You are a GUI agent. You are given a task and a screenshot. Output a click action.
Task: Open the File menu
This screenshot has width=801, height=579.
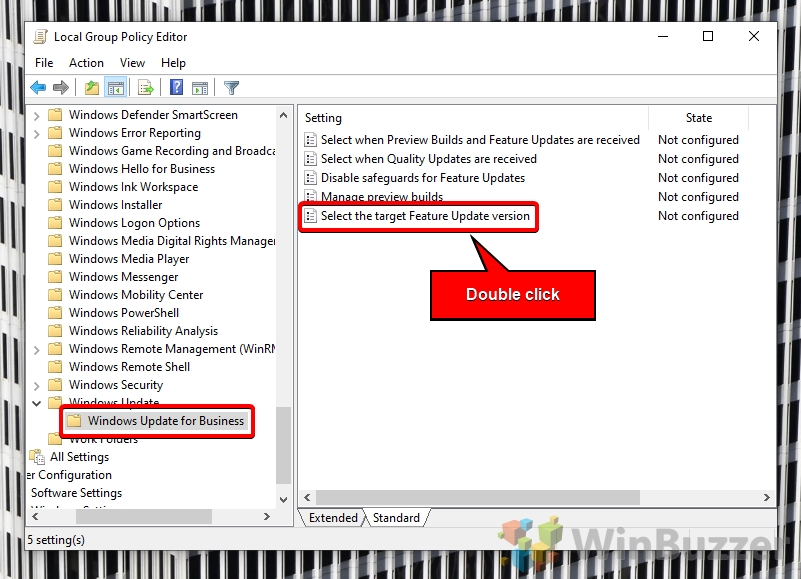(x=44, y=62)
